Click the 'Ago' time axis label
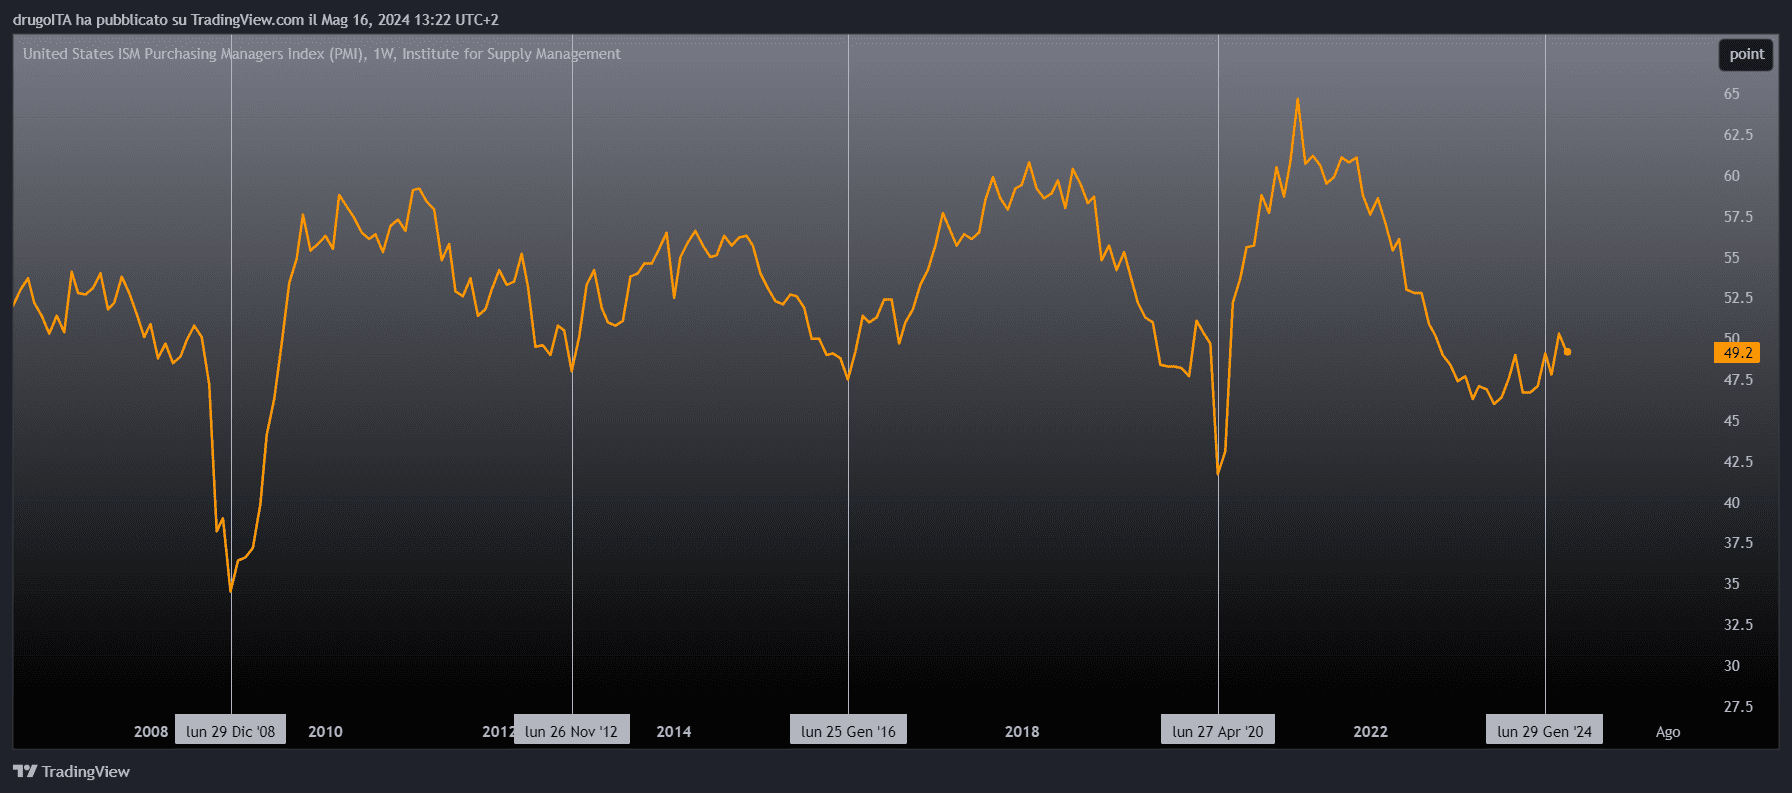This screenshot has height=793, width=1792. [x=1668, y=732]
